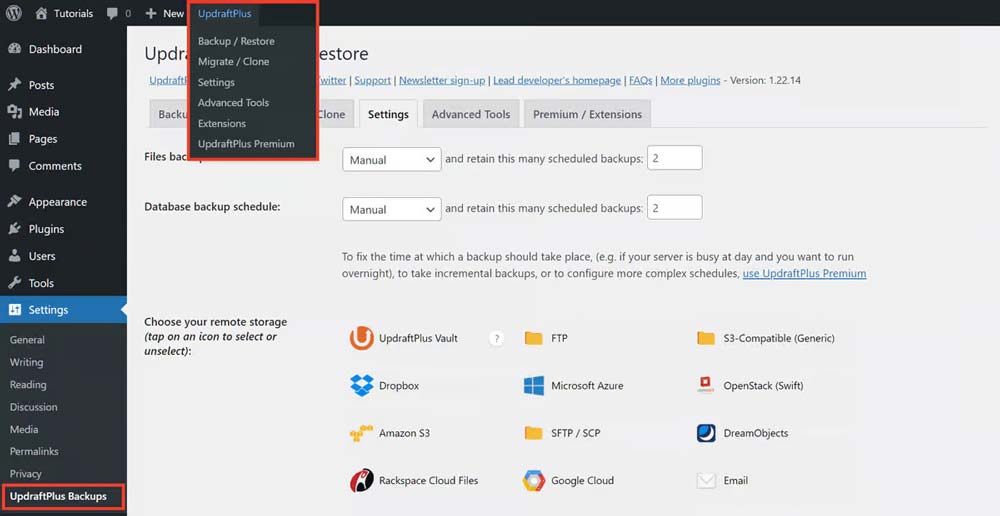Open Writing settings submenu item

click(26, 362)
